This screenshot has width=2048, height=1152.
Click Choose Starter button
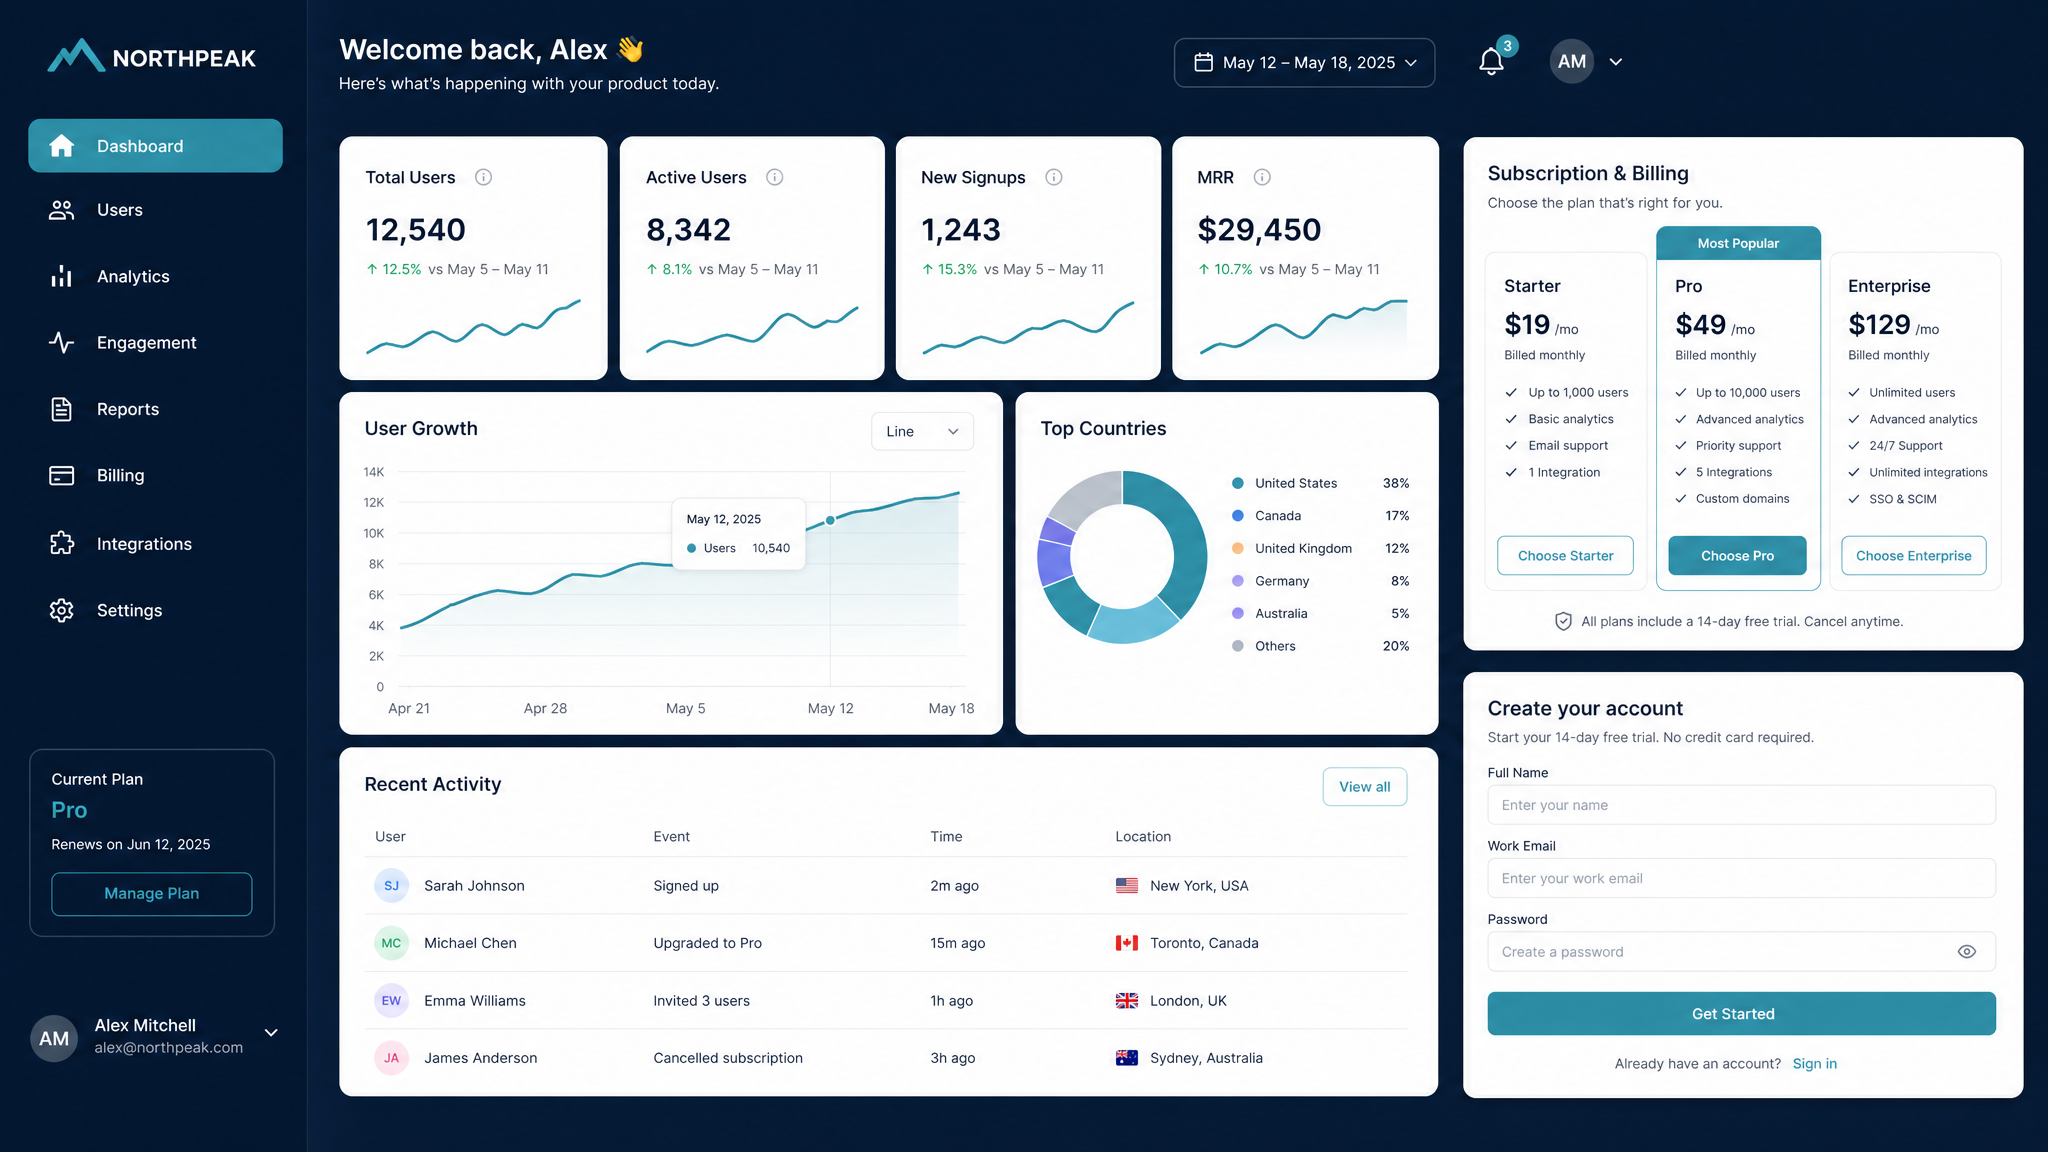[x=1565, y=556]
